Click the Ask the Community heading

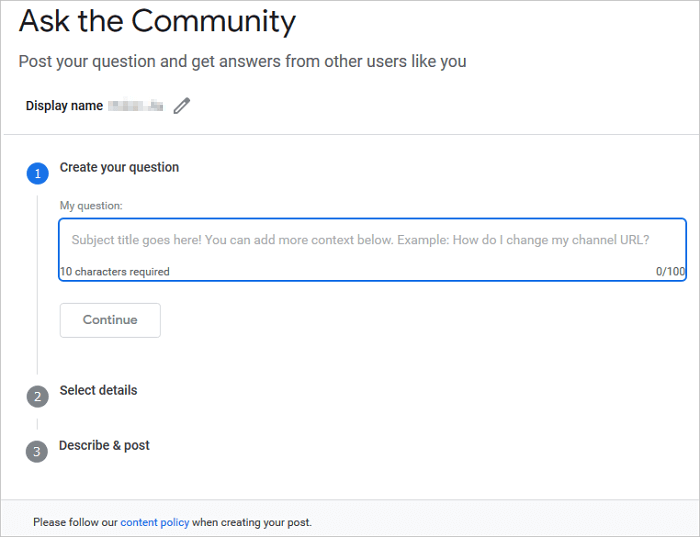[x=157, y=21]
